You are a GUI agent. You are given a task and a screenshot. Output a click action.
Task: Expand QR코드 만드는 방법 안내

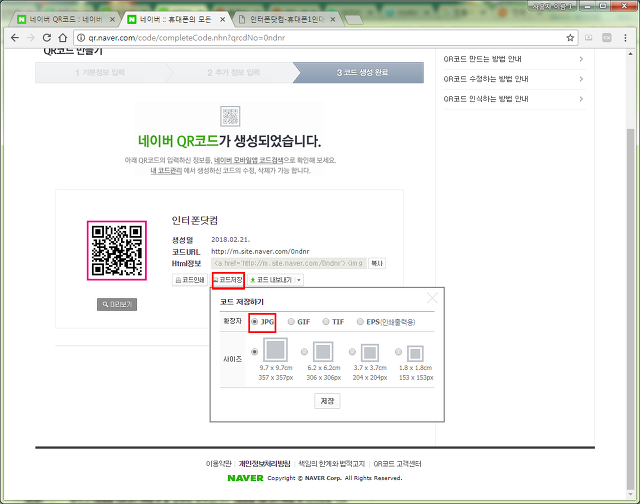click(x=514, y=59)
